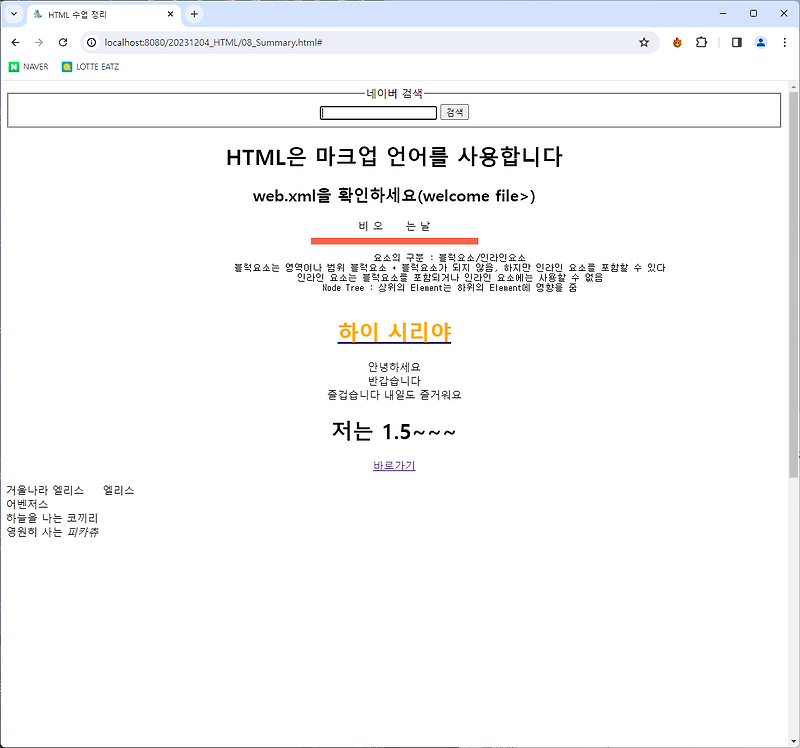Open a new tab with the plus button
This screenshot has height=748, width=800.
pos(194,14)
